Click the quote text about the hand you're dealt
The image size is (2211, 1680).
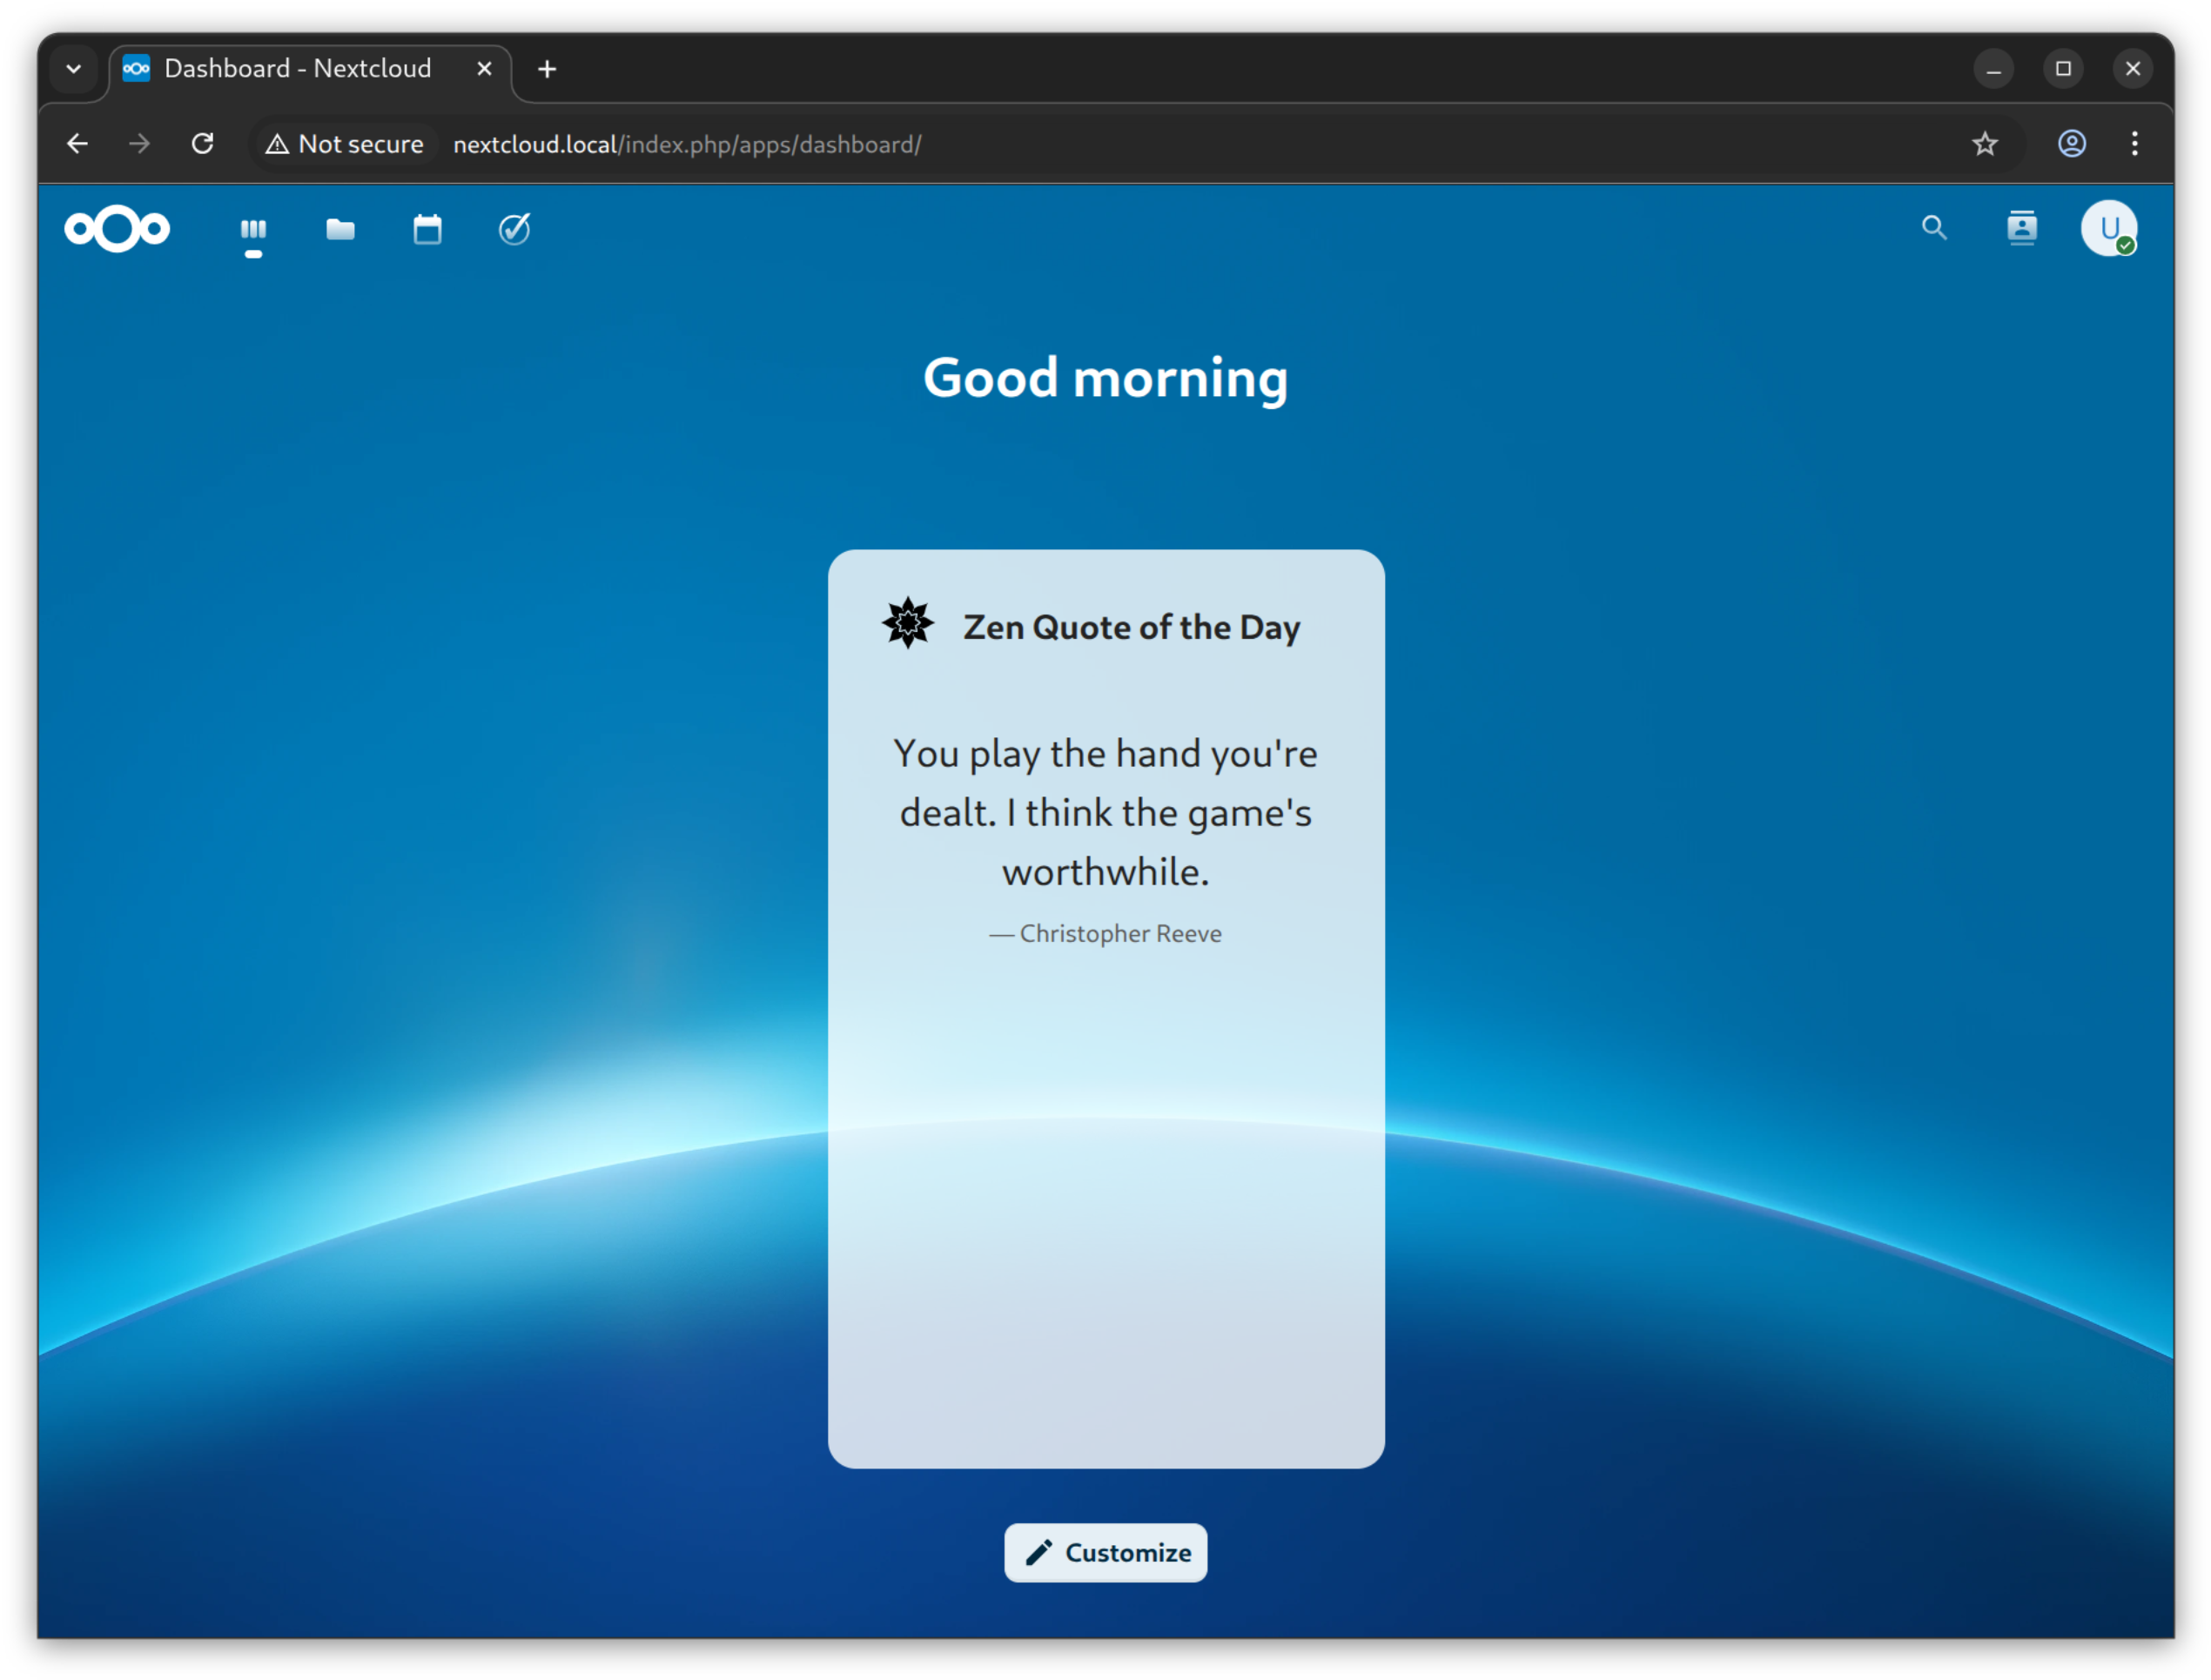(x=1105, y=812)
